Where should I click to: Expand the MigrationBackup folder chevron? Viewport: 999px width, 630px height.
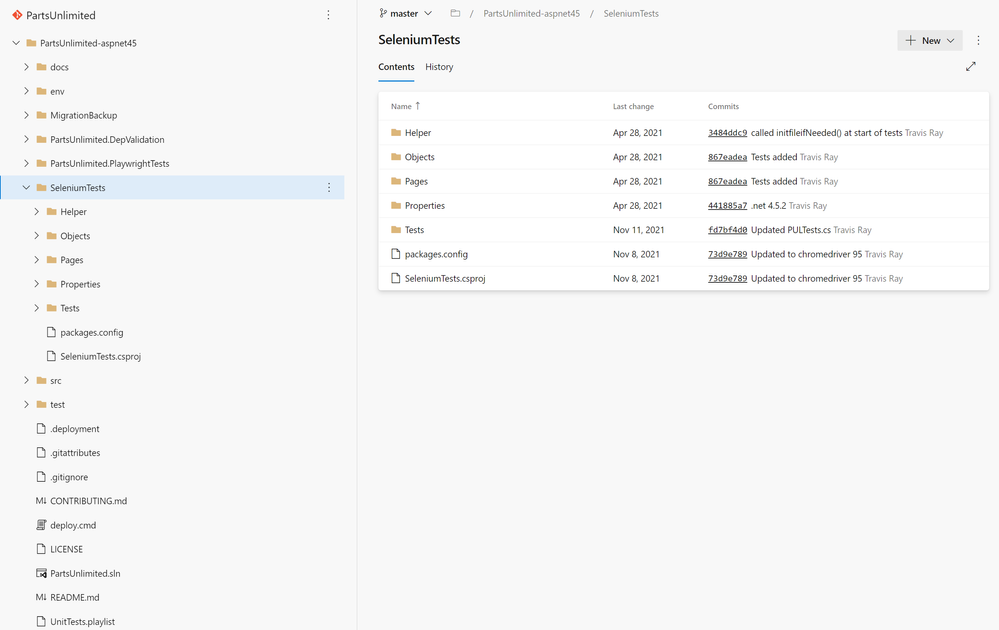point(26,115)
